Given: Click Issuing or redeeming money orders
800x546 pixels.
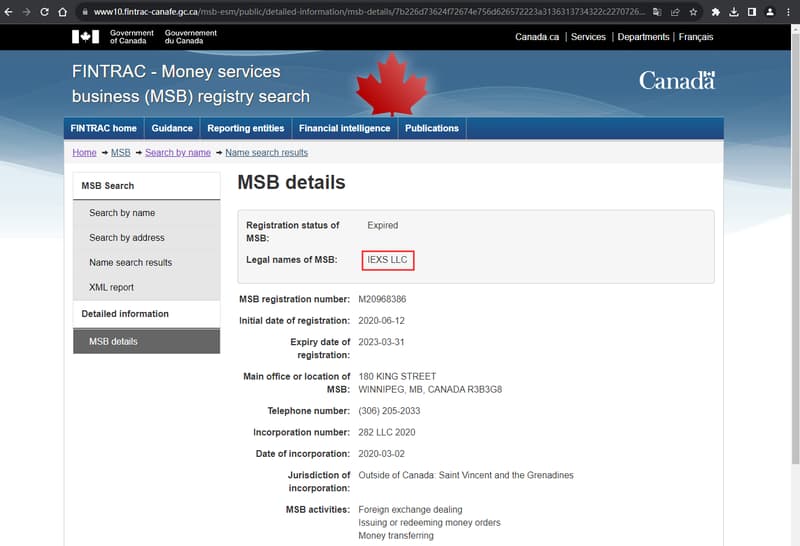Looking at the screenshot, I should (429, 523).
